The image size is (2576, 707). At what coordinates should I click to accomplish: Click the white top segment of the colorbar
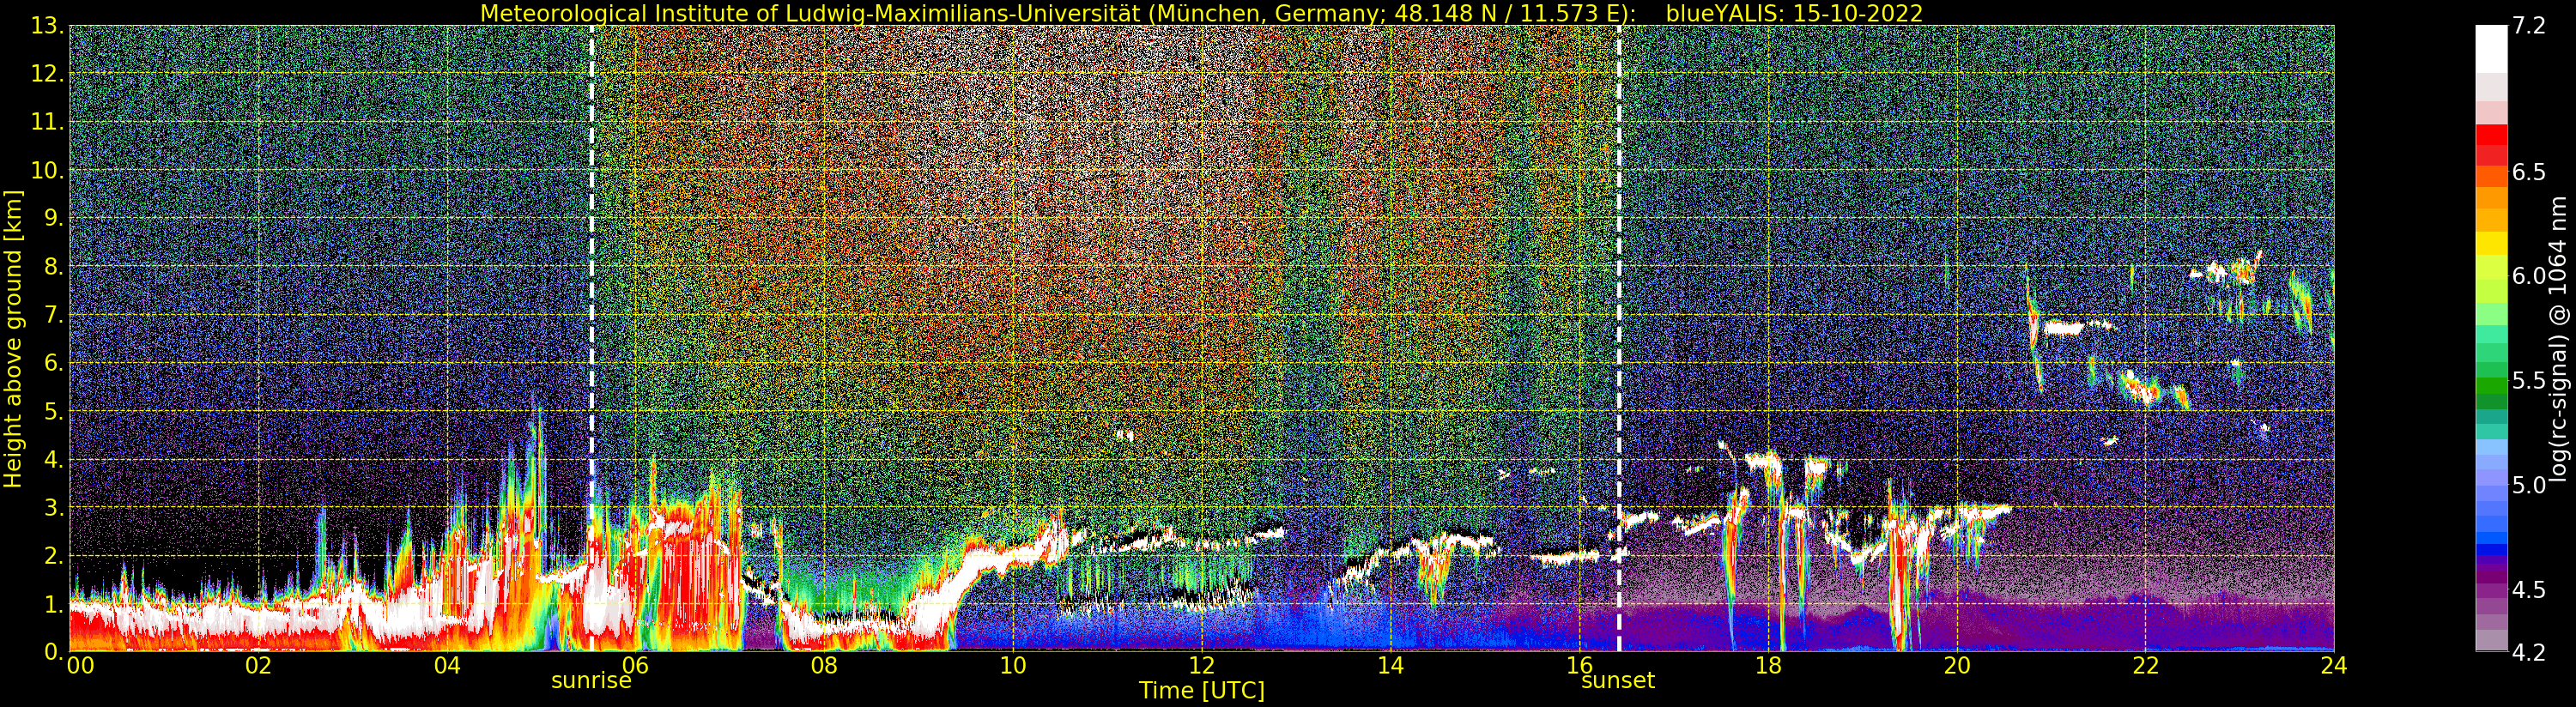pyautogui.click(x=2491, y=50)
